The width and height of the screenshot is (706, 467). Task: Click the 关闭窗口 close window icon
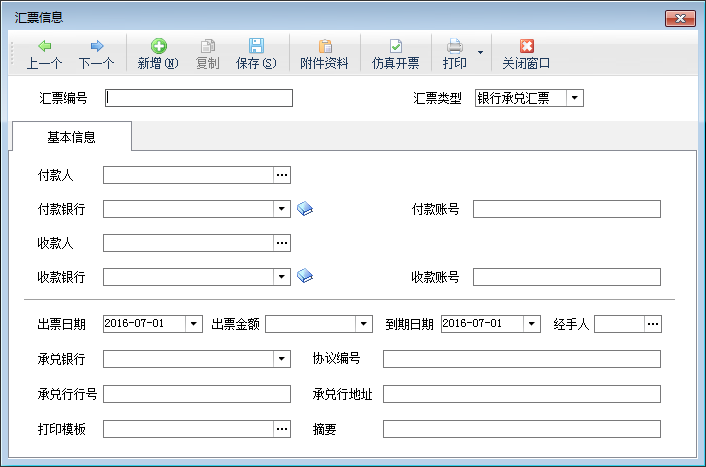526,46
